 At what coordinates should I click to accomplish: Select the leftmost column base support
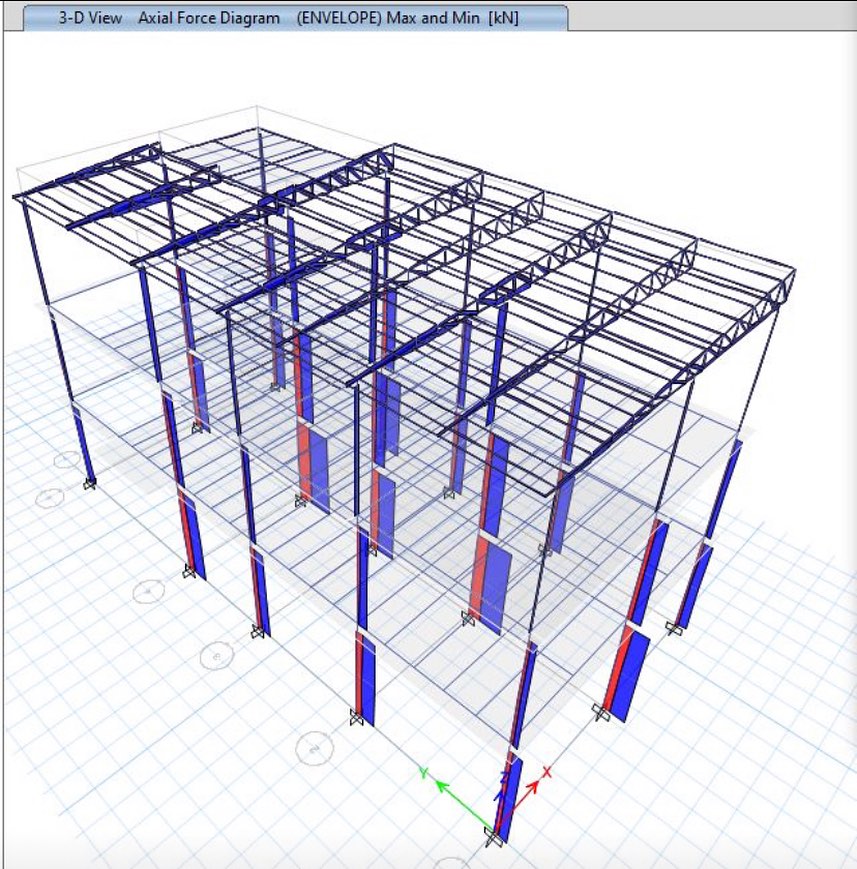[x=89, y=484]
